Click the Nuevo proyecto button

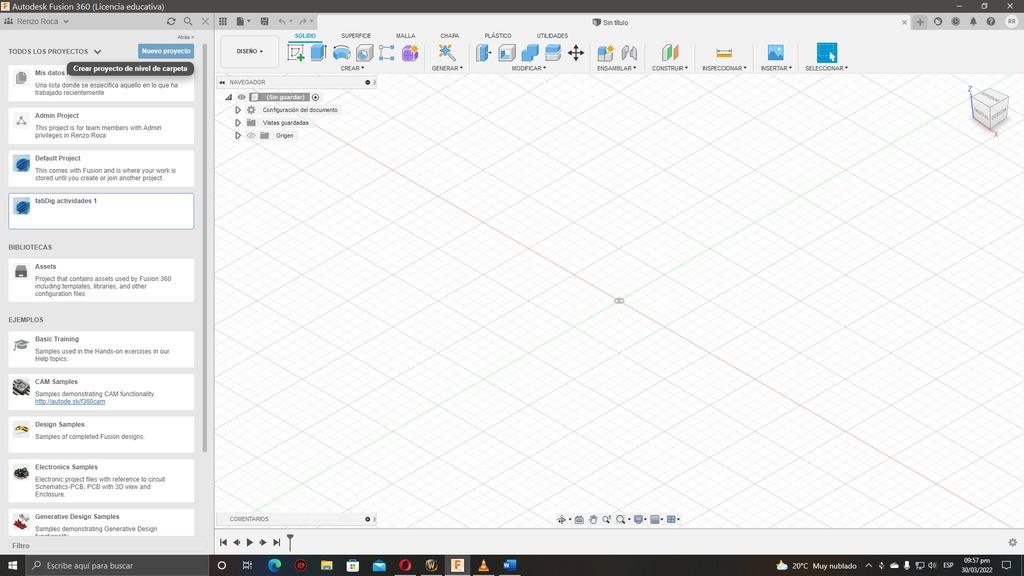point(166,51)
